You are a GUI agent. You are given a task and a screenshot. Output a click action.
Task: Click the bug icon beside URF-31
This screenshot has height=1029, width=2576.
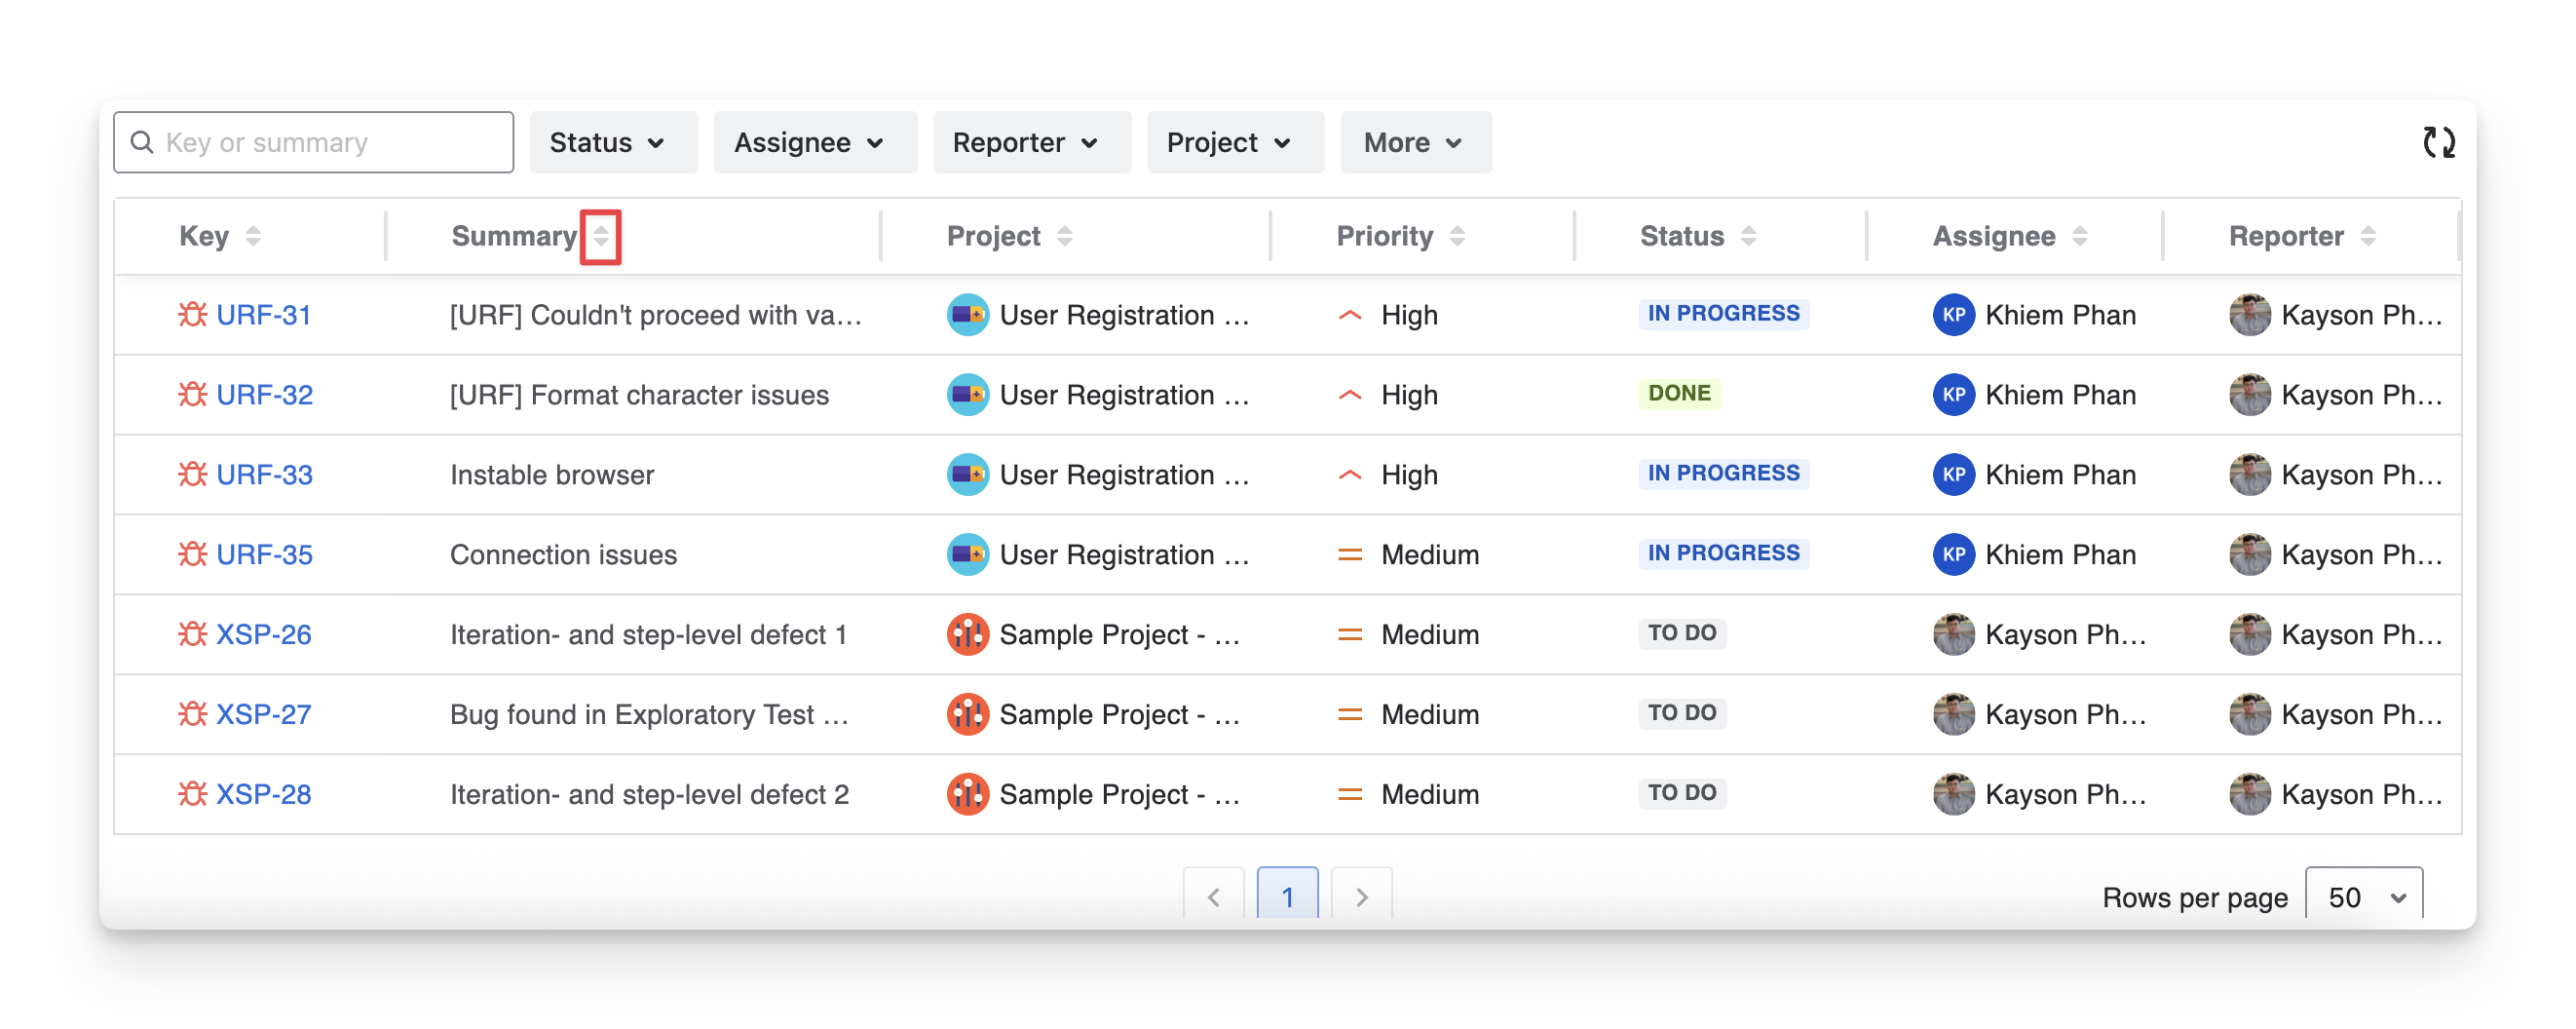click(192, 315)
